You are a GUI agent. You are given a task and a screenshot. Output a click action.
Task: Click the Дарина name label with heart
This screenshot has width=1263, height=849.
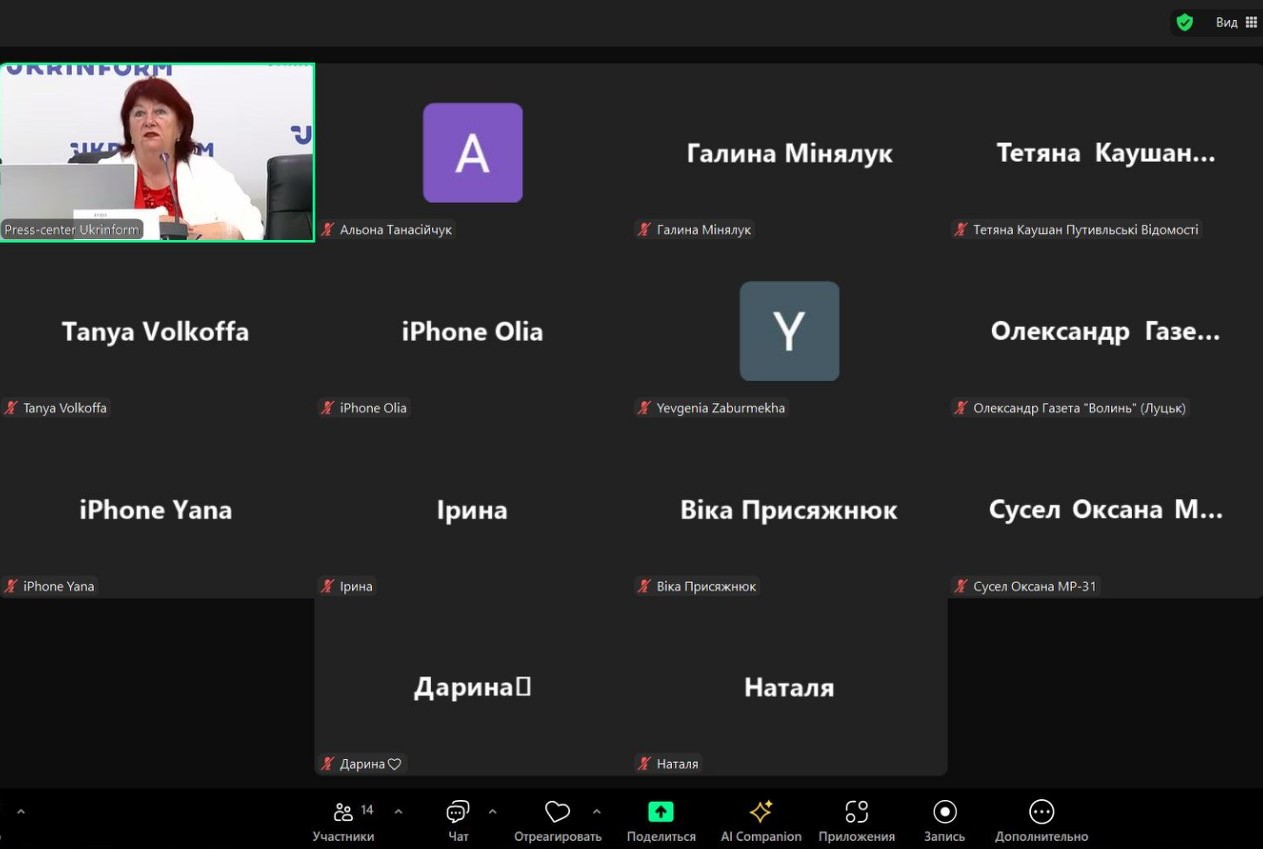tap(370, 764)
